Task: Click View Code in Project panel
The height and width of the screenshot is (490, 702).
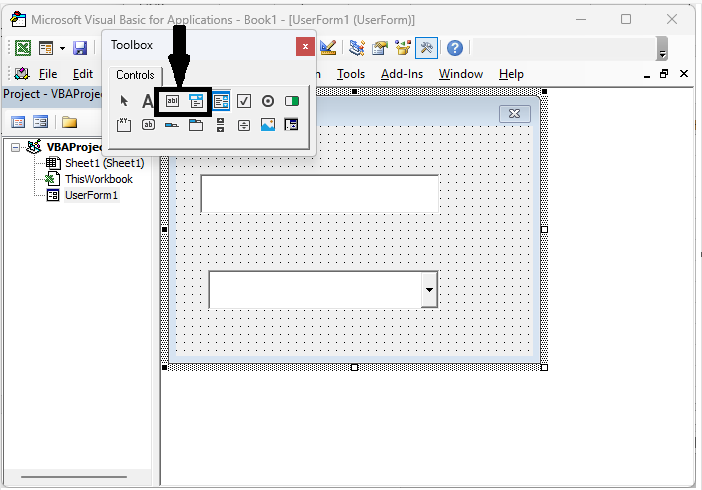Action: pyautogui.click(x=18, y=122)
